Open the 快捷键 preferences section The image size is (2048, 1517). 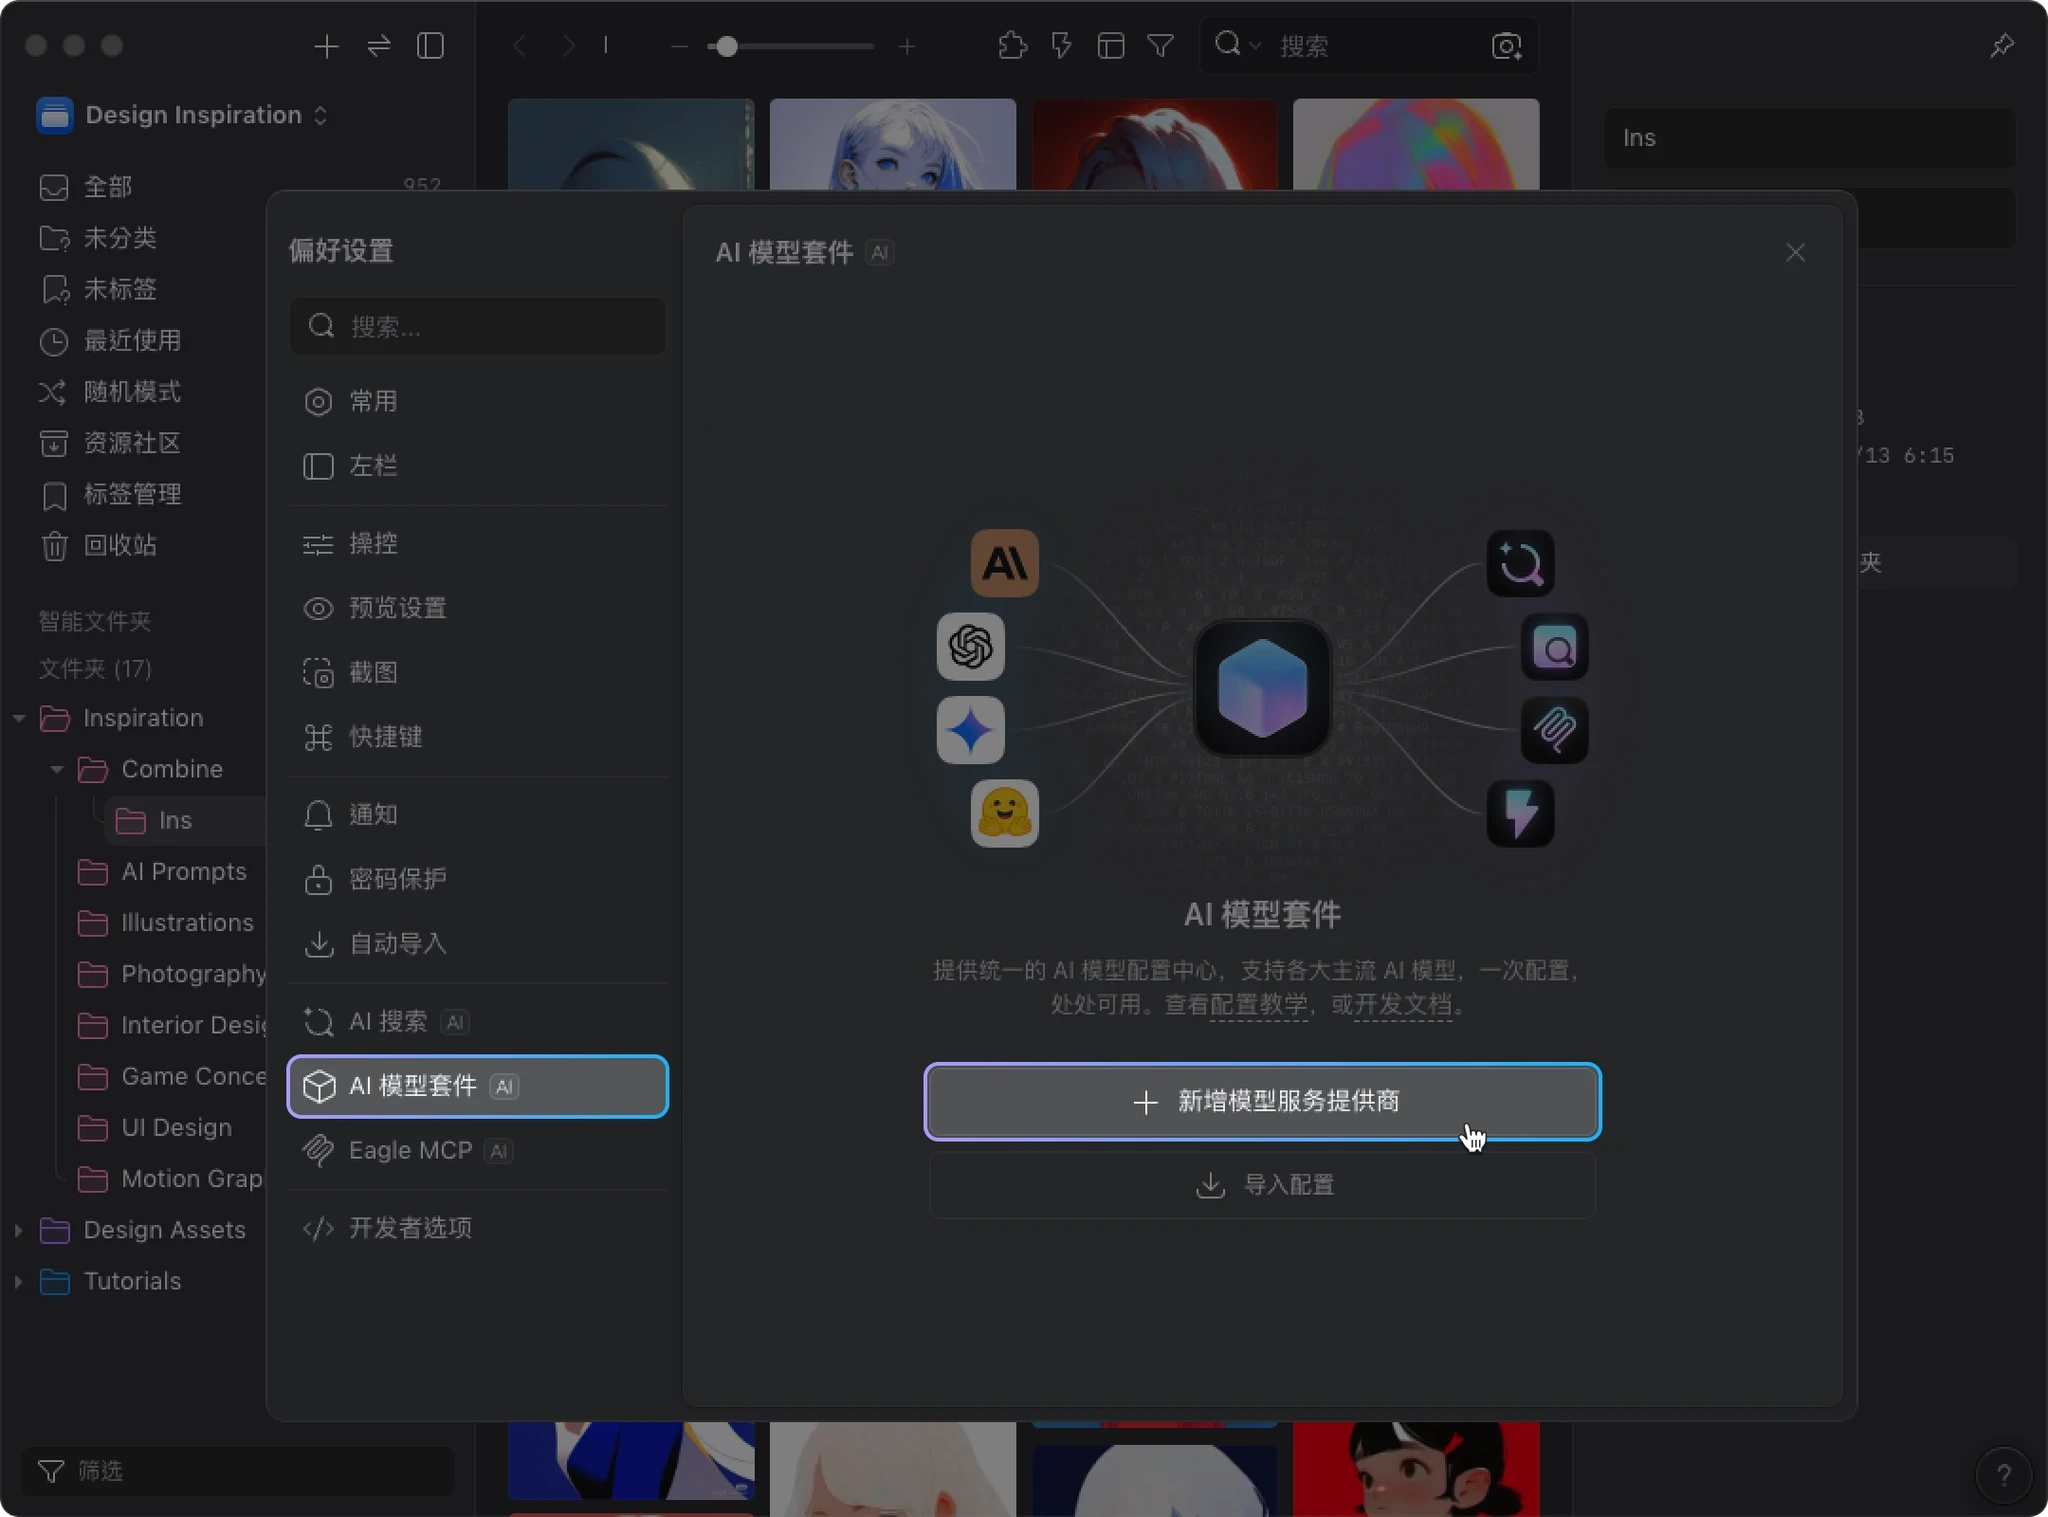pos(385,737)
